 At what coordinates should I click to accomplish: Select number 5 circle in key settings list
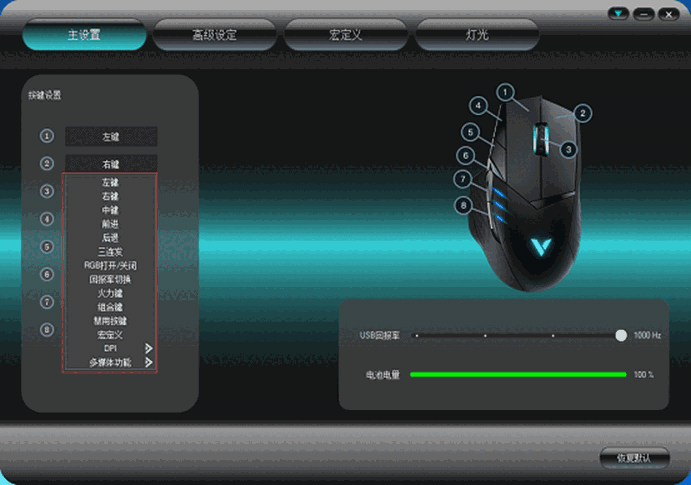[47, 247]
